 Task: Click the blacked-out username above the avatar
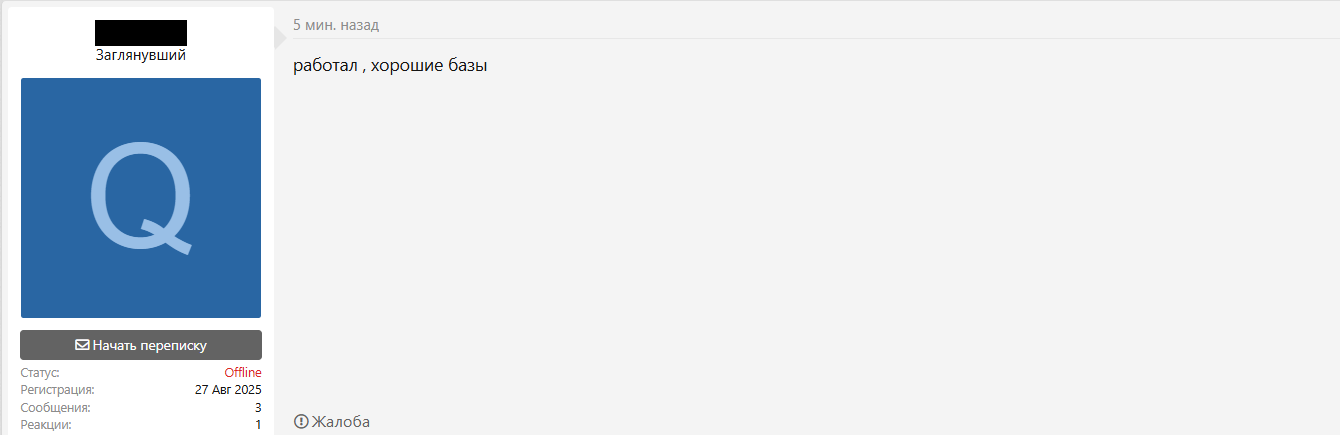(141, 33)
